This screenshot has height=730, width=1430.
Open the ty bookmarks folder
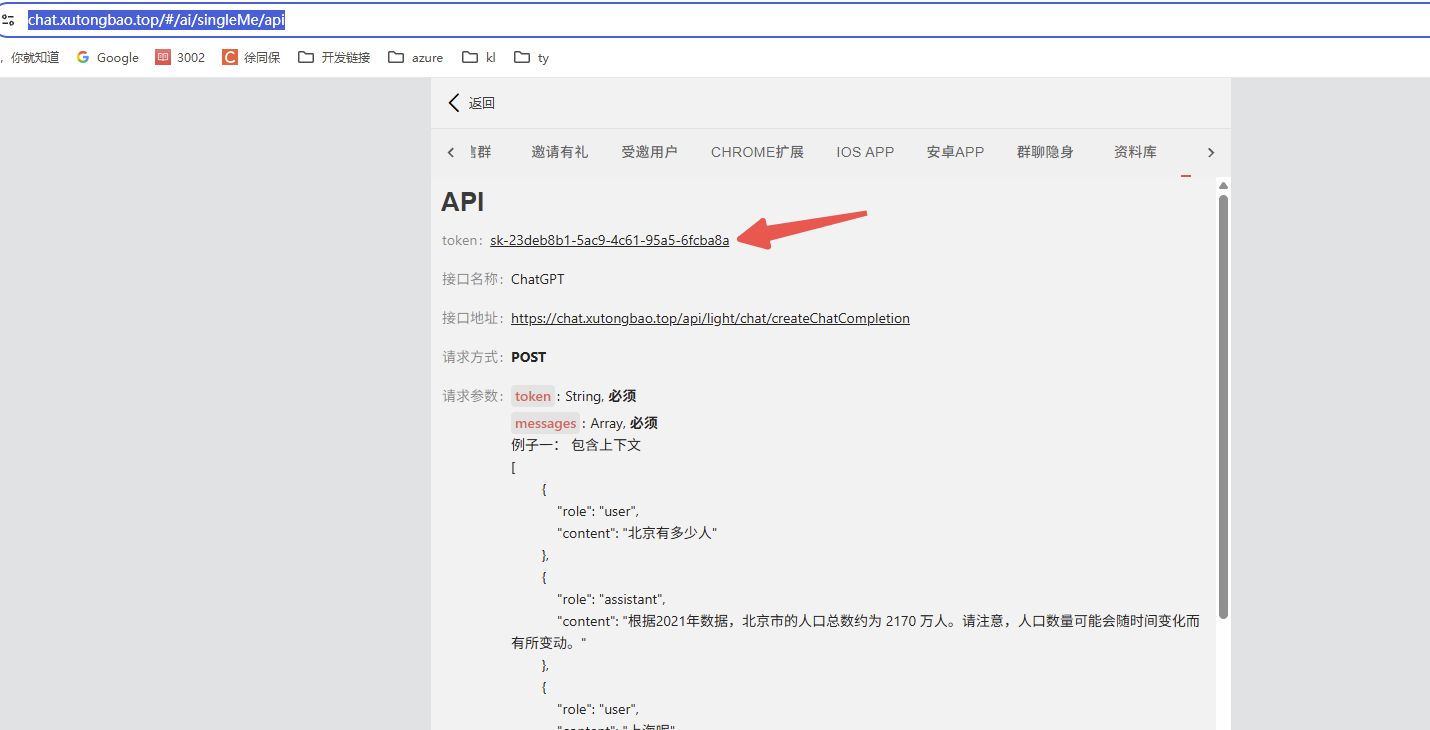pyautogui.click(x=531, y=57)
